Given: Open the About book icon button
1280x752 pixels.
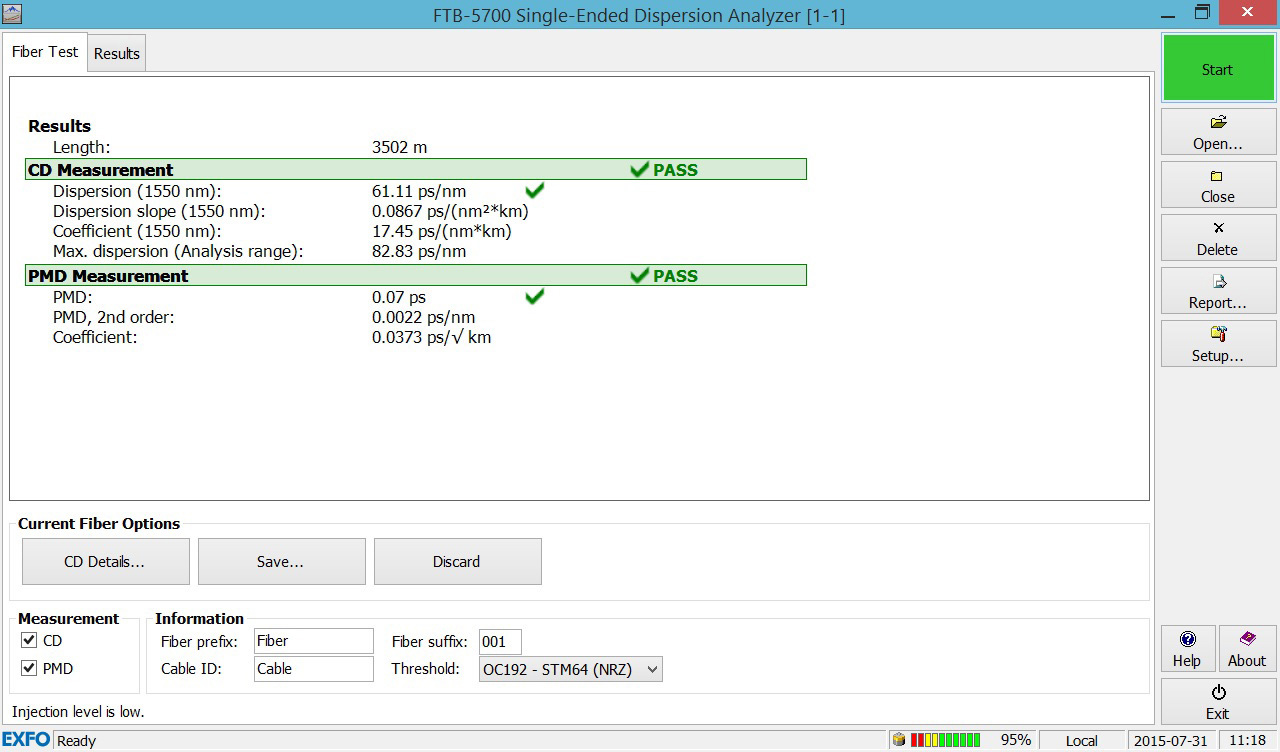Looking at the screenshot, I should coord(1246,649).
